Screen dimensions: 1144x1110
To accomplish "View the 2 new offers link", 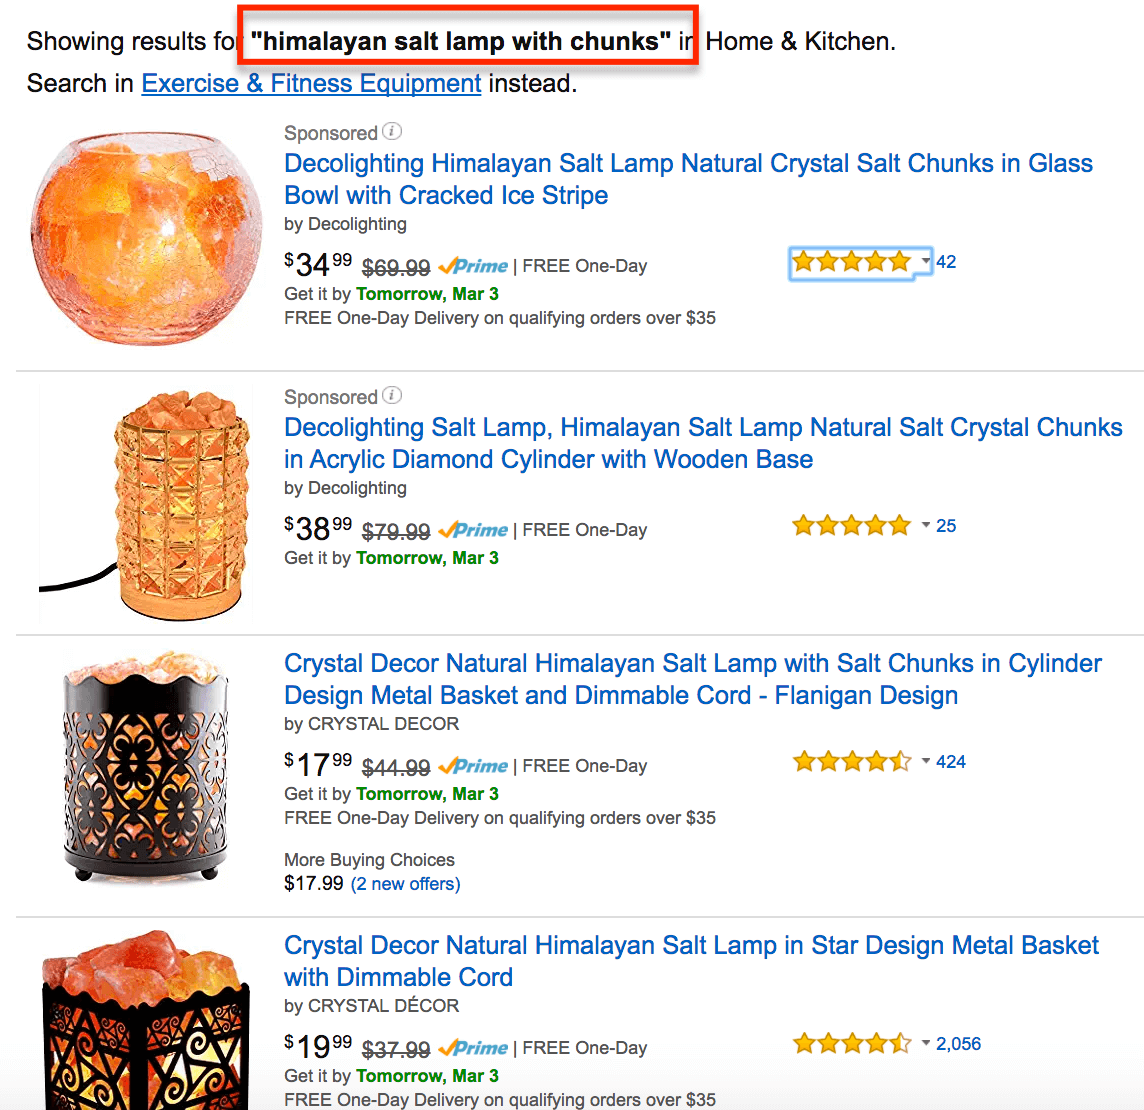I will [x=406, y=884].
